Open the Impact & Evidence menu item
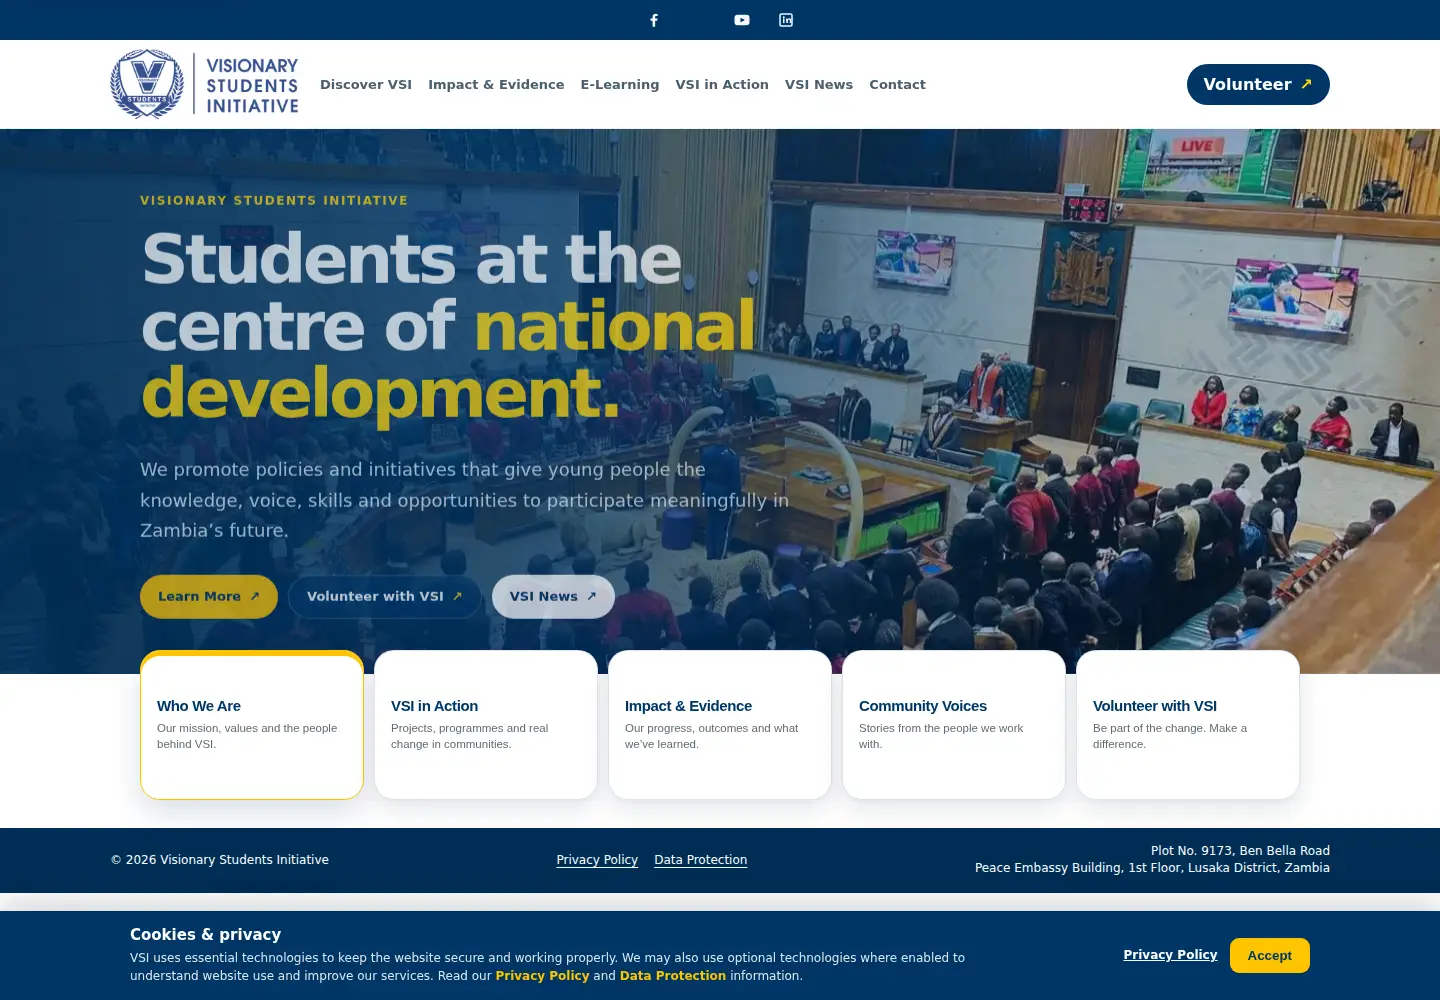Viewport: 1440px width, 1000px height. [496, 84]
